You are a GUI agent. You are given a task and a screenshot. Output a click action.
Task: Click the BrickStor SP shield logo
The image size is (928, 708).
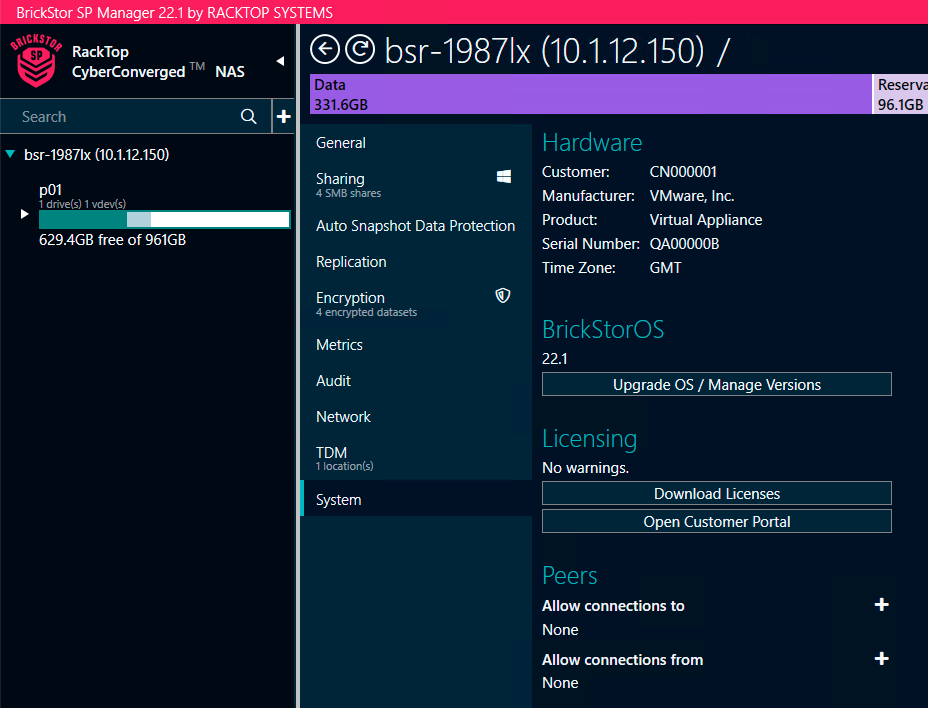click(x=36, y=60)
